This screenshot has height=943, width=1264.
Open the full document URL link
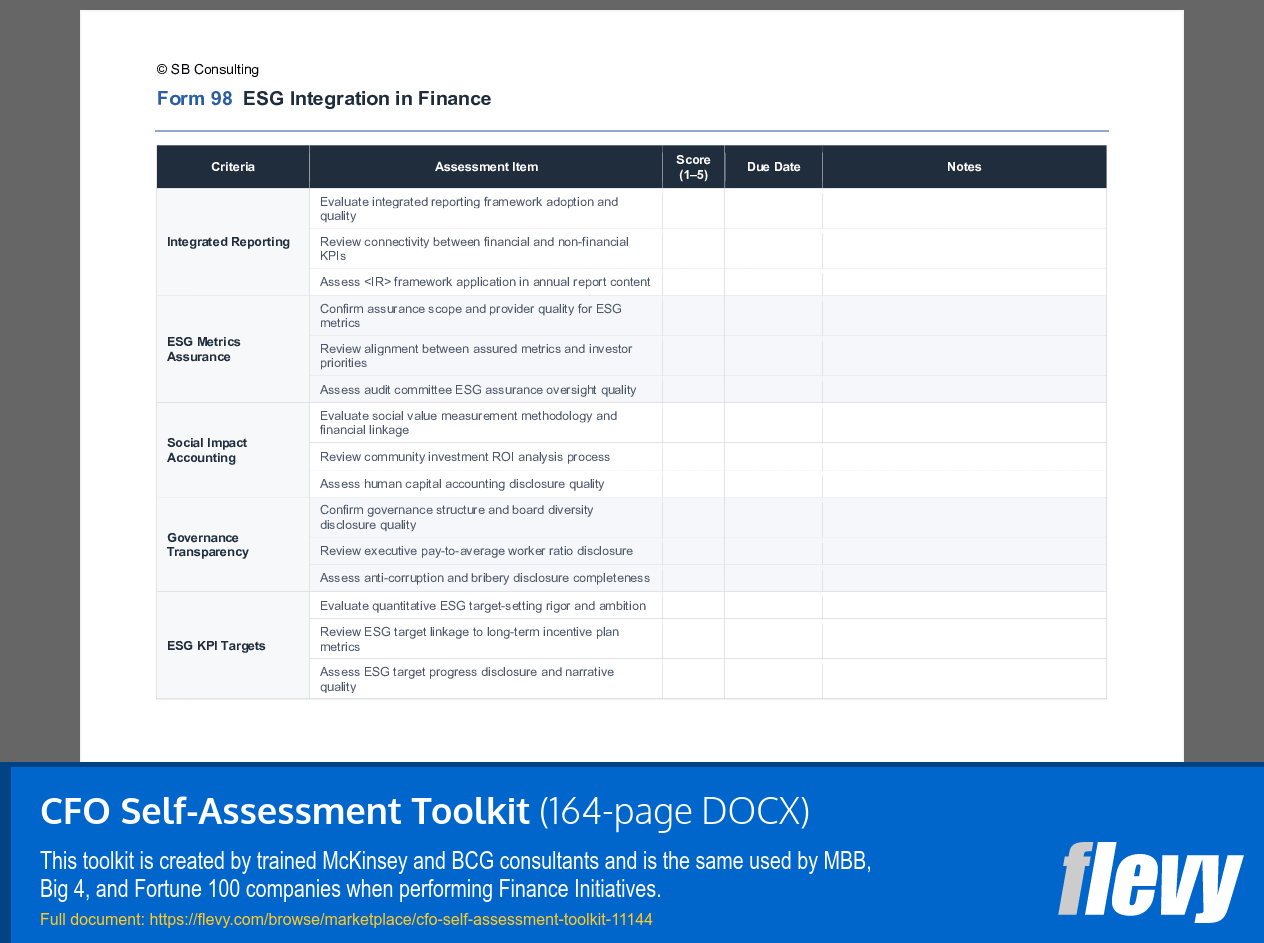pos(401,918)
